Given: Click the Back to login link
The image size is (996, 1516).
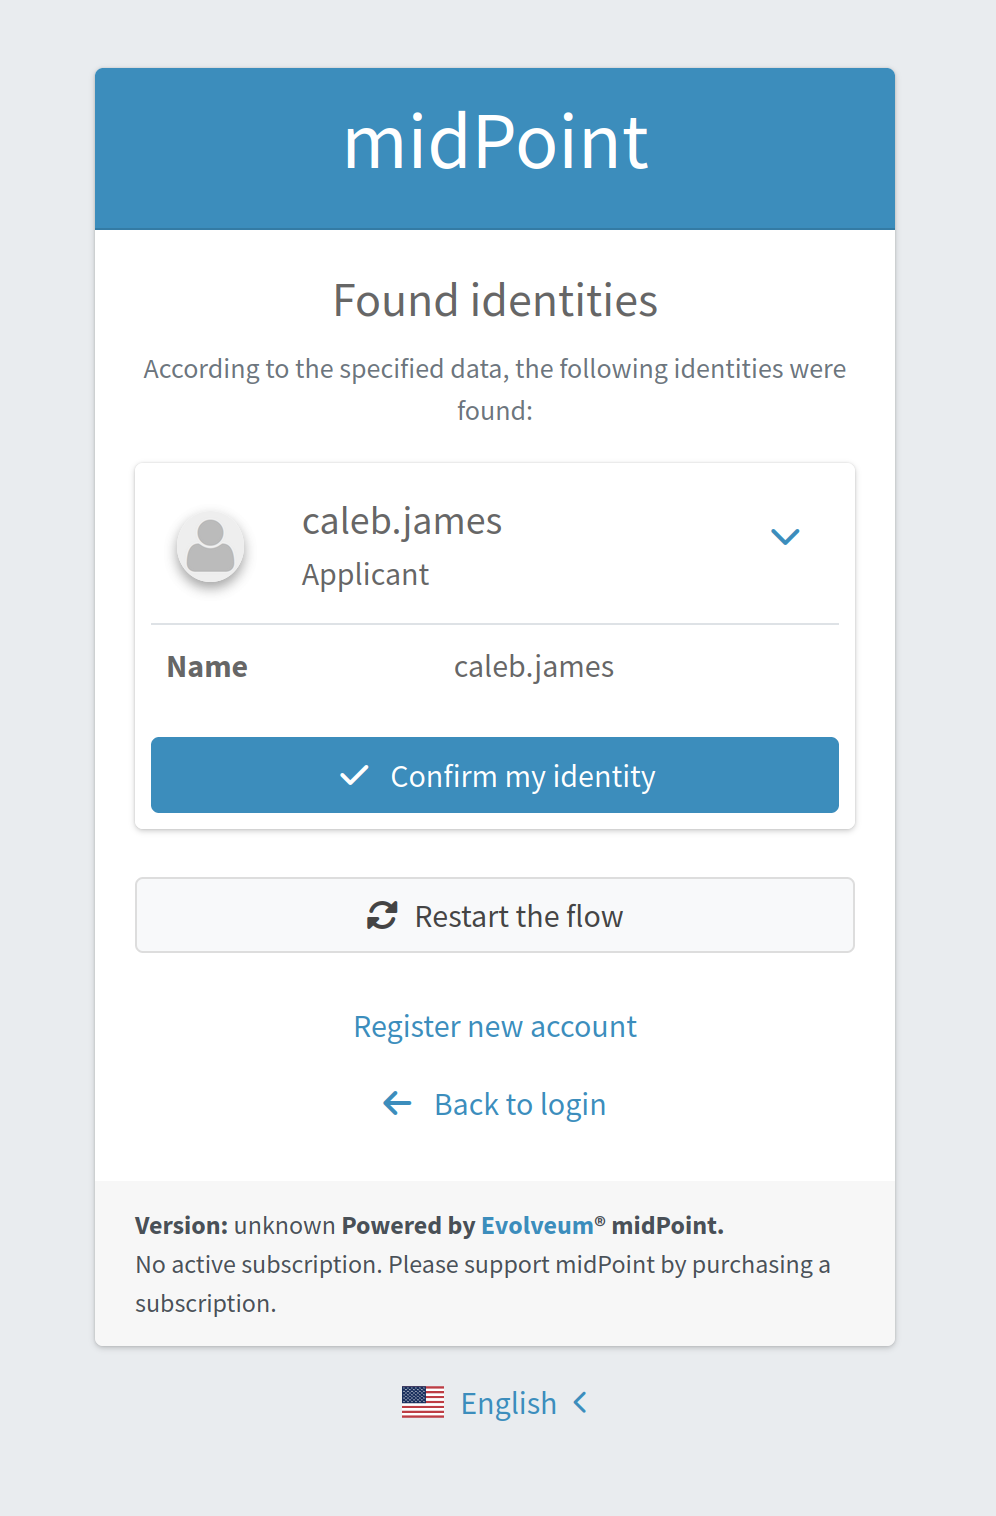Looking at the screenshot, I should click(x=520, y=1103).
